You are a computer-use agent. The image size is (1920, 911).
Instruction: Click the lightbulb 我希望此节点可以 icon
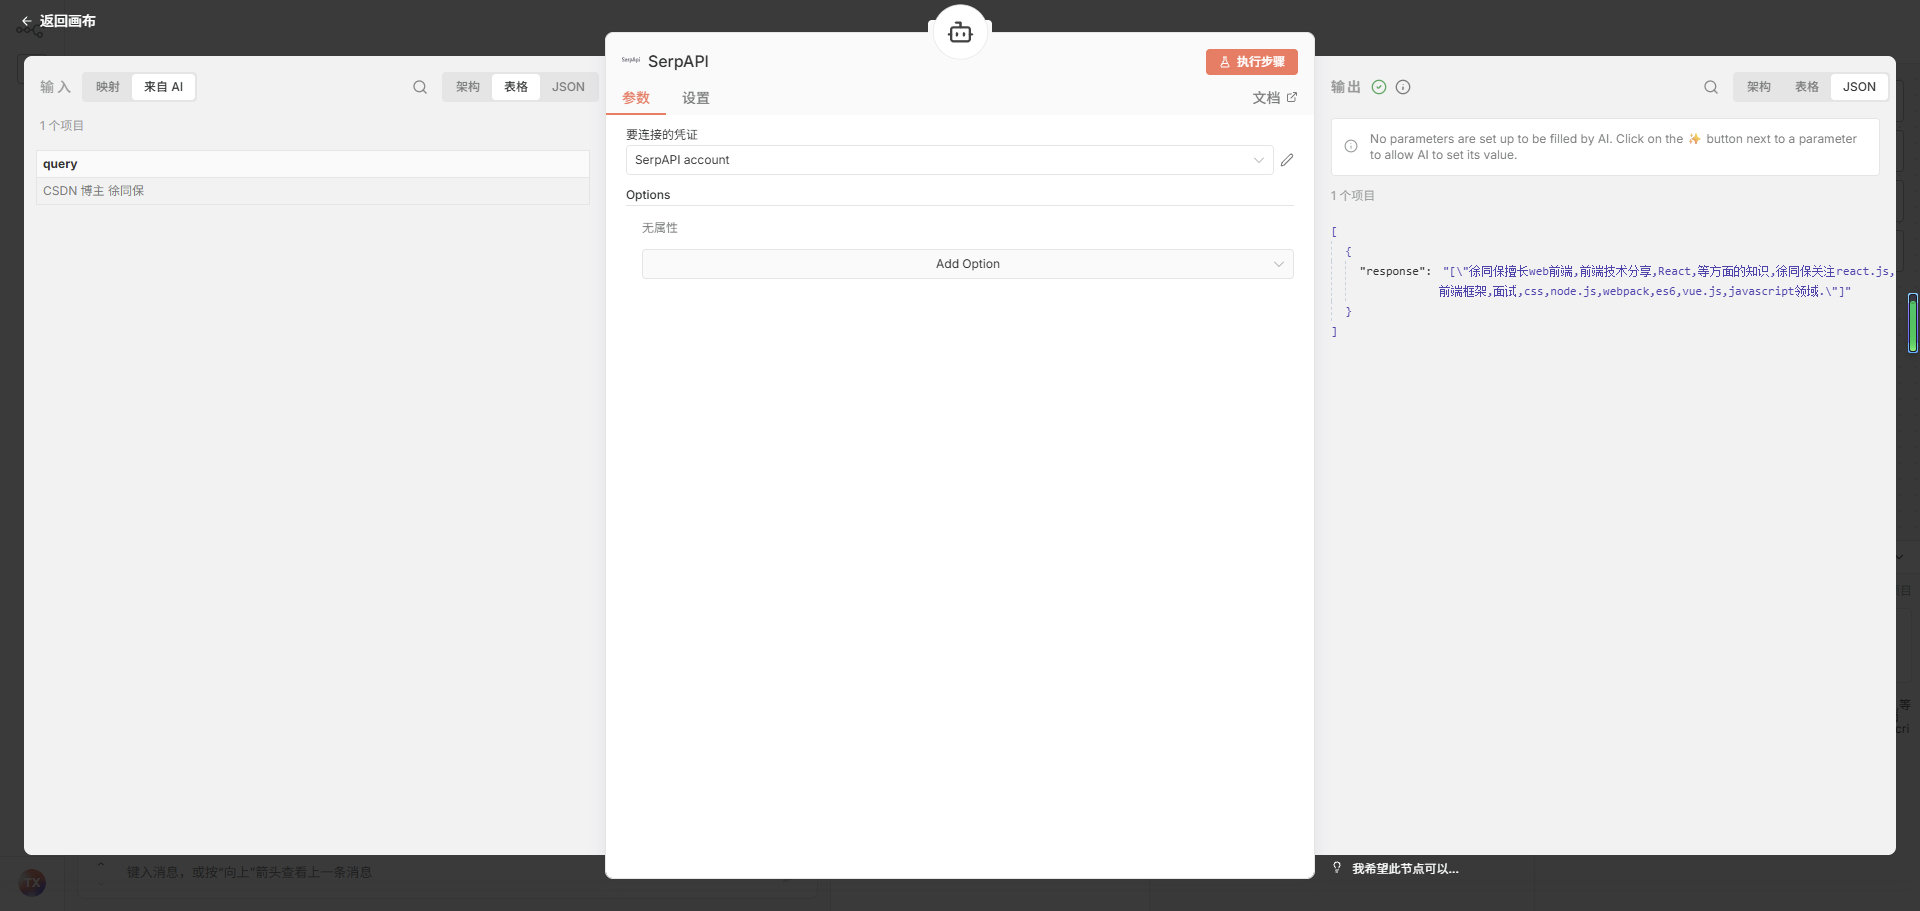1337,868
